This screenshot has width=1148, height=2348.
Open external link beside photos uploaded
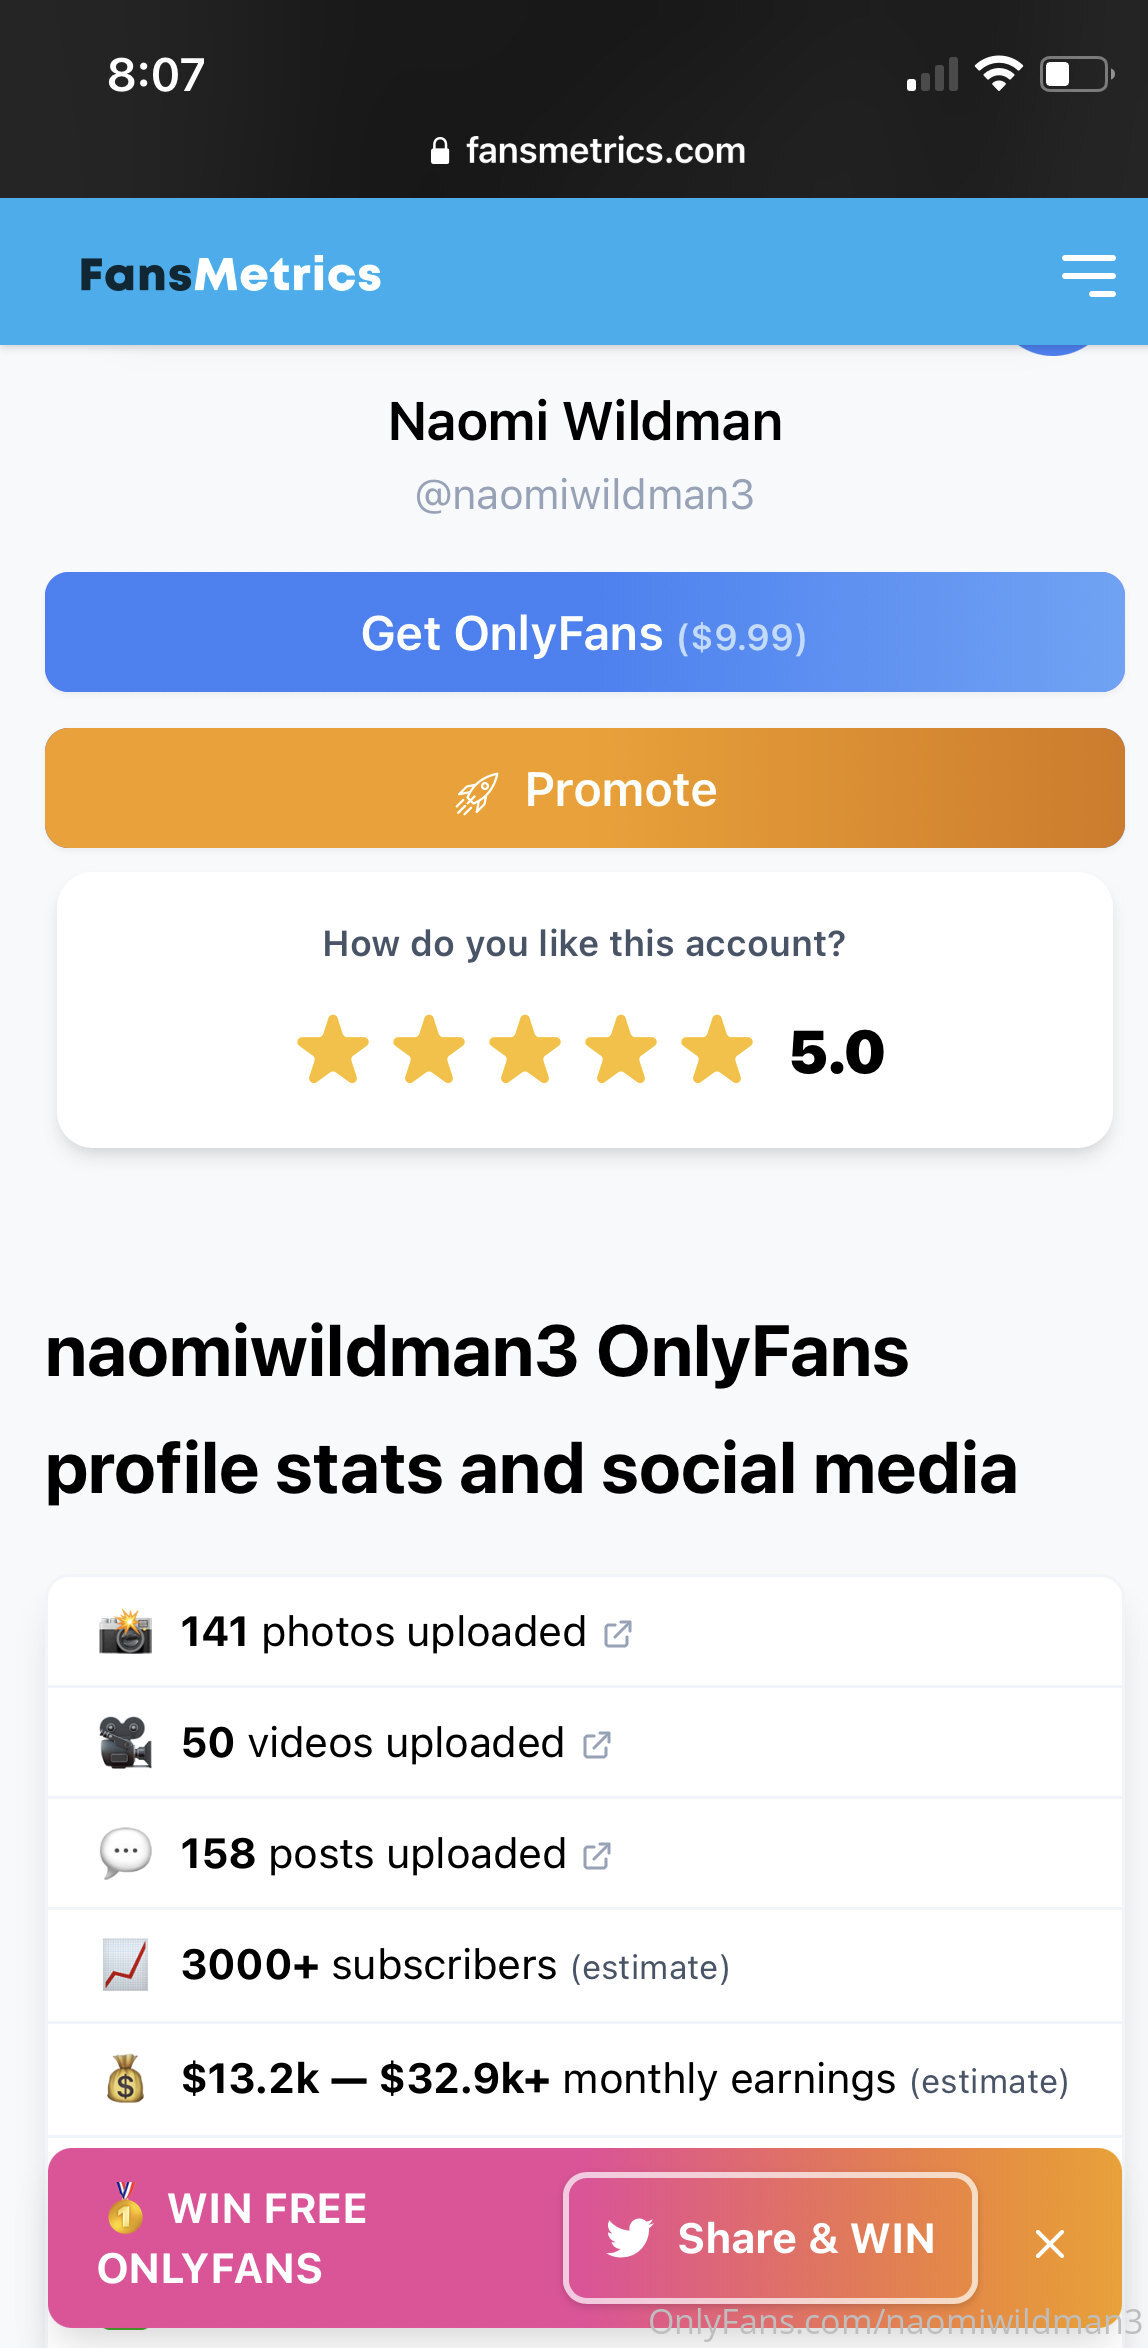618,1634
